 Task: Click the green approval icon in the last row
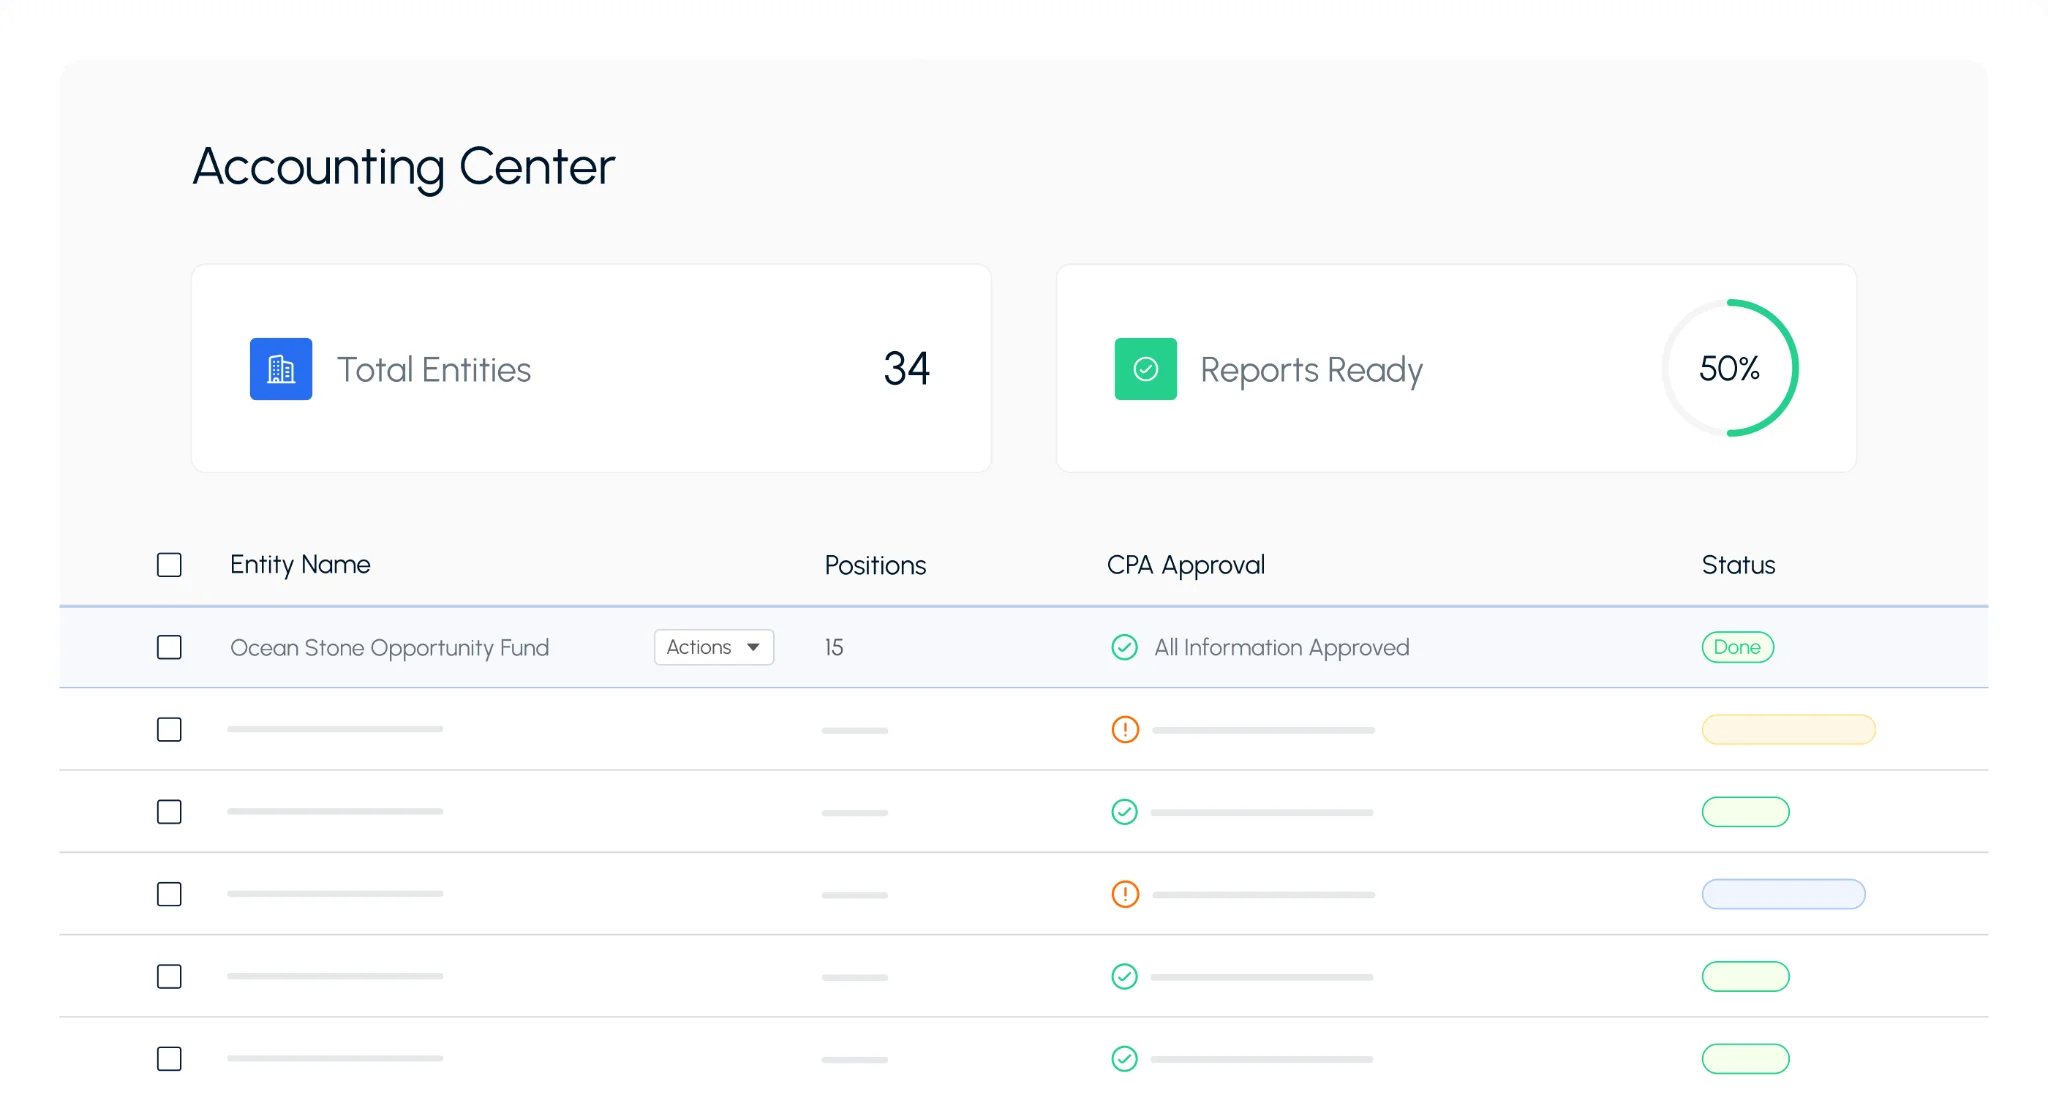[x=1124, y=1059]
